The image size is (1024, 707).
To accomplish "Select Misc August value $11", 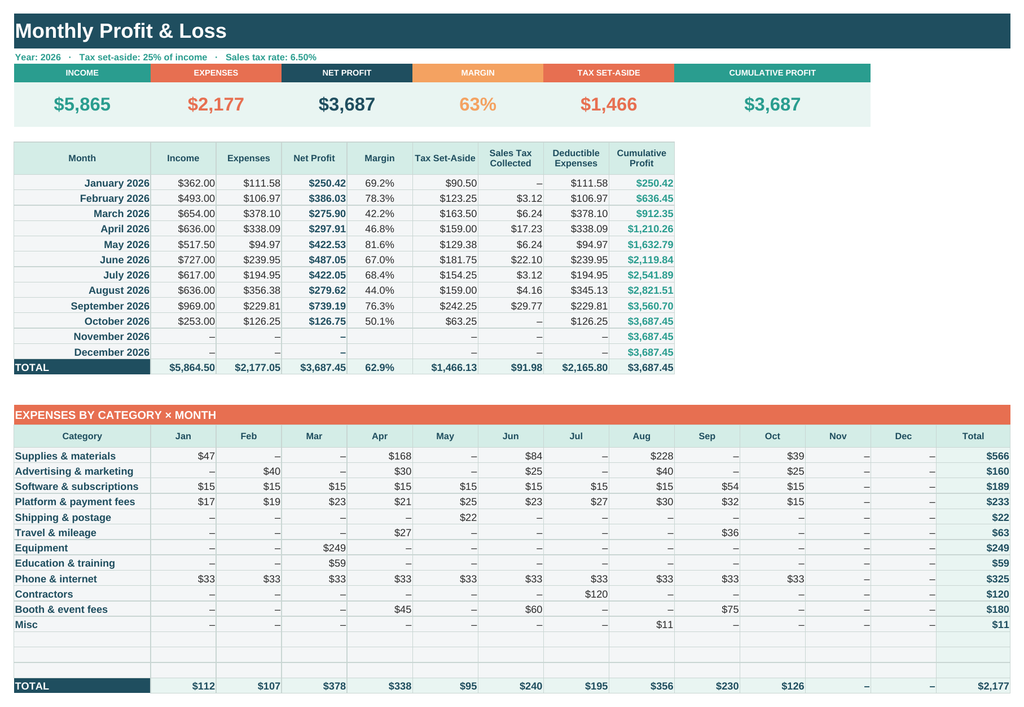I will point(641,624).
